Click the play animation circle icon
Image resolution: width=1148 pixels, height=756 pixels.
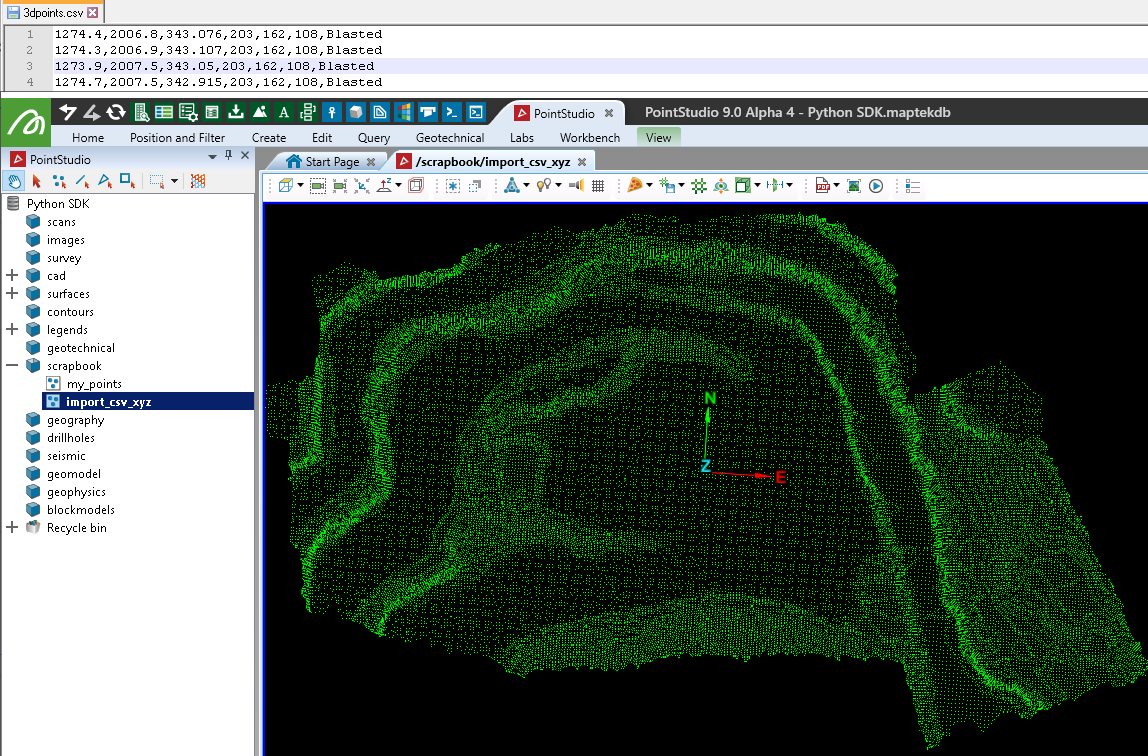(x=876, y=186)
